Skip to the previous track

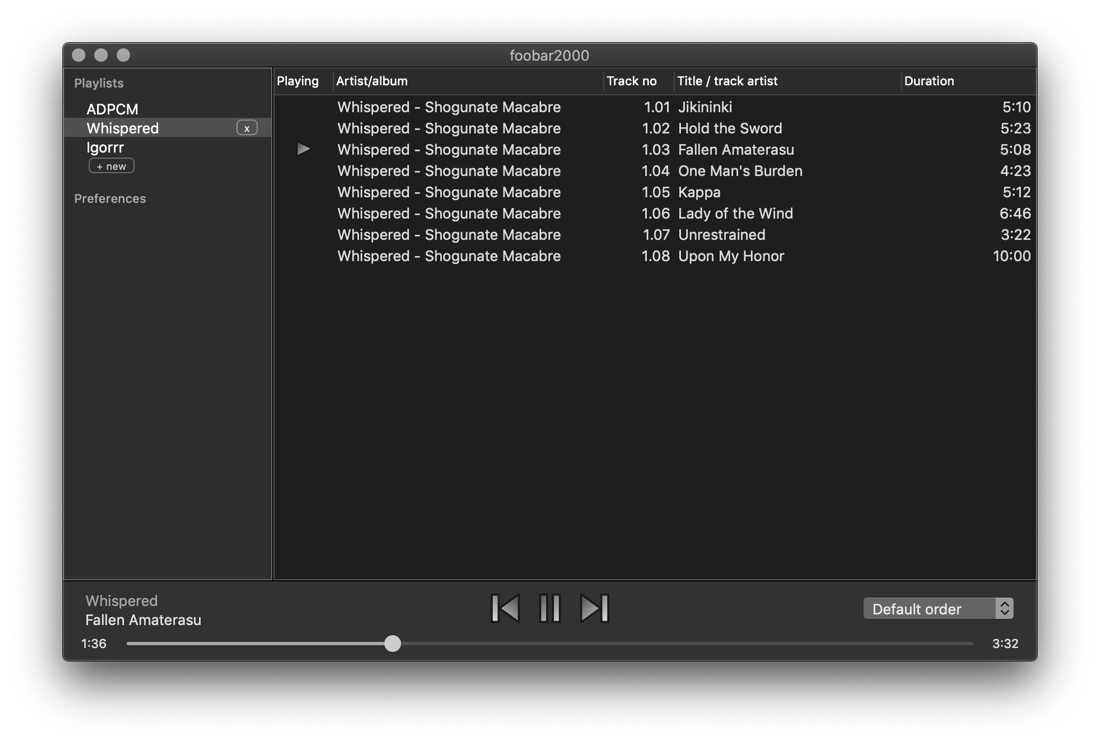505,608
